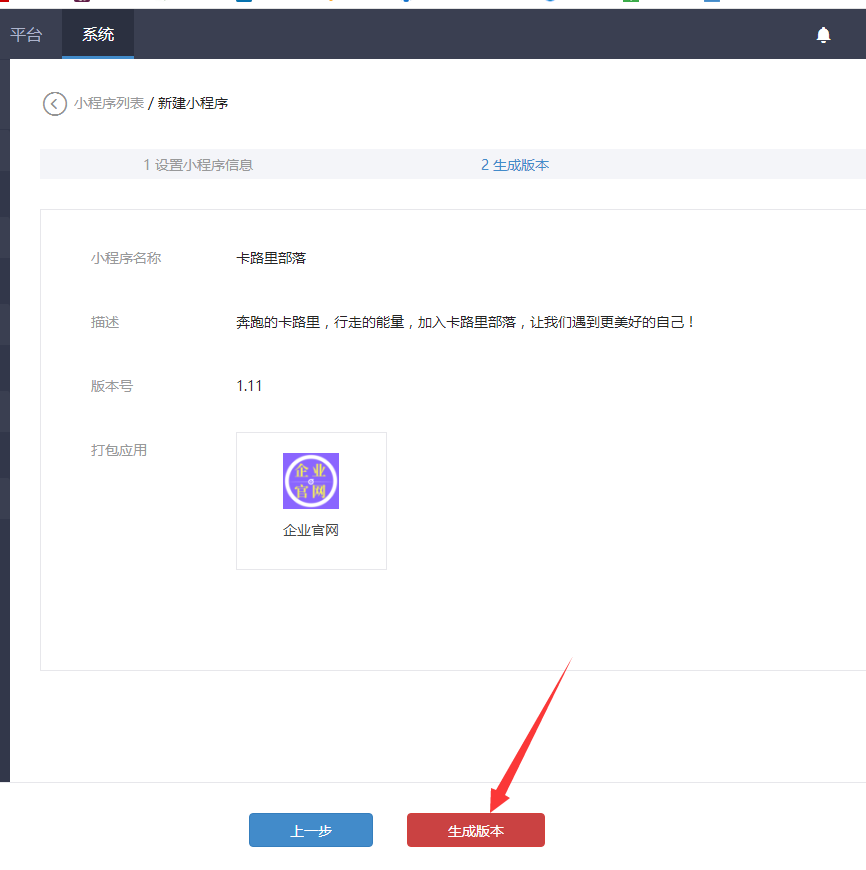
Task: Click the 打包应用 field label
Action: [x=119, y=450]
